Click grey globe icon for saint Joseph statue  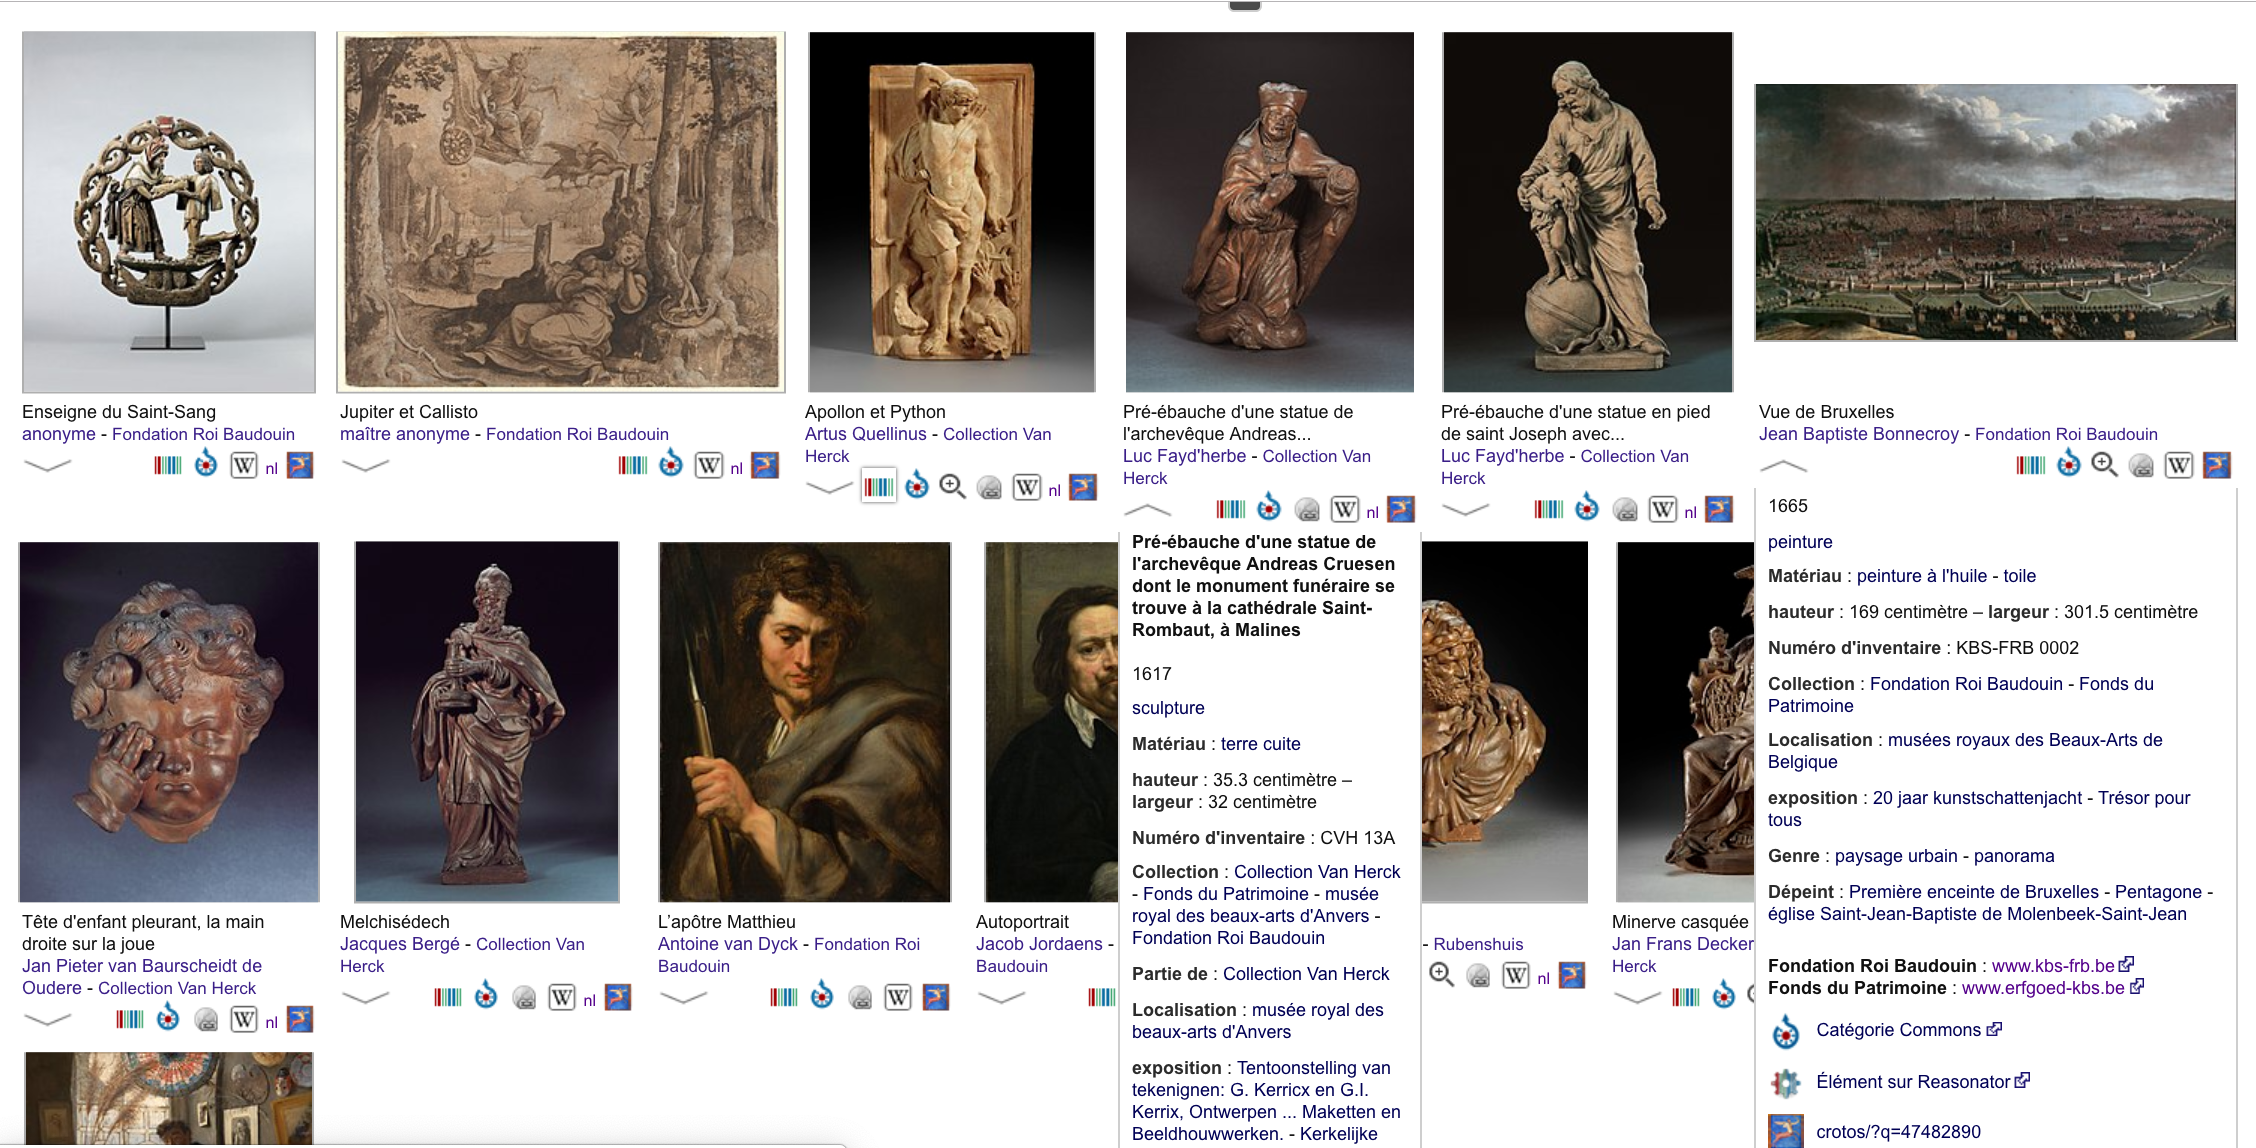(1626, 510)
